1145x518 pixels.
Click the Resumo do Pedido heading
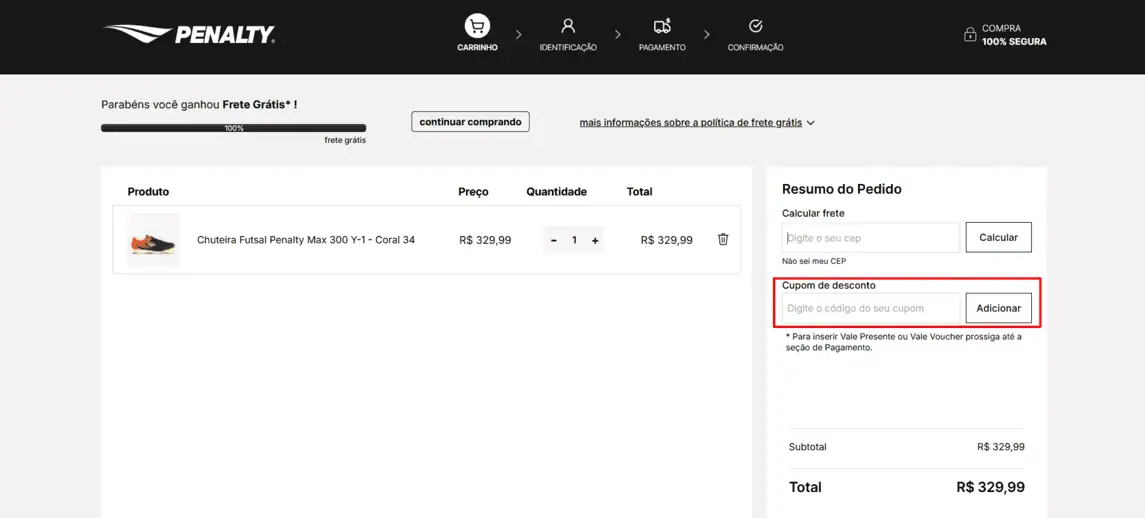click(842, 189)
